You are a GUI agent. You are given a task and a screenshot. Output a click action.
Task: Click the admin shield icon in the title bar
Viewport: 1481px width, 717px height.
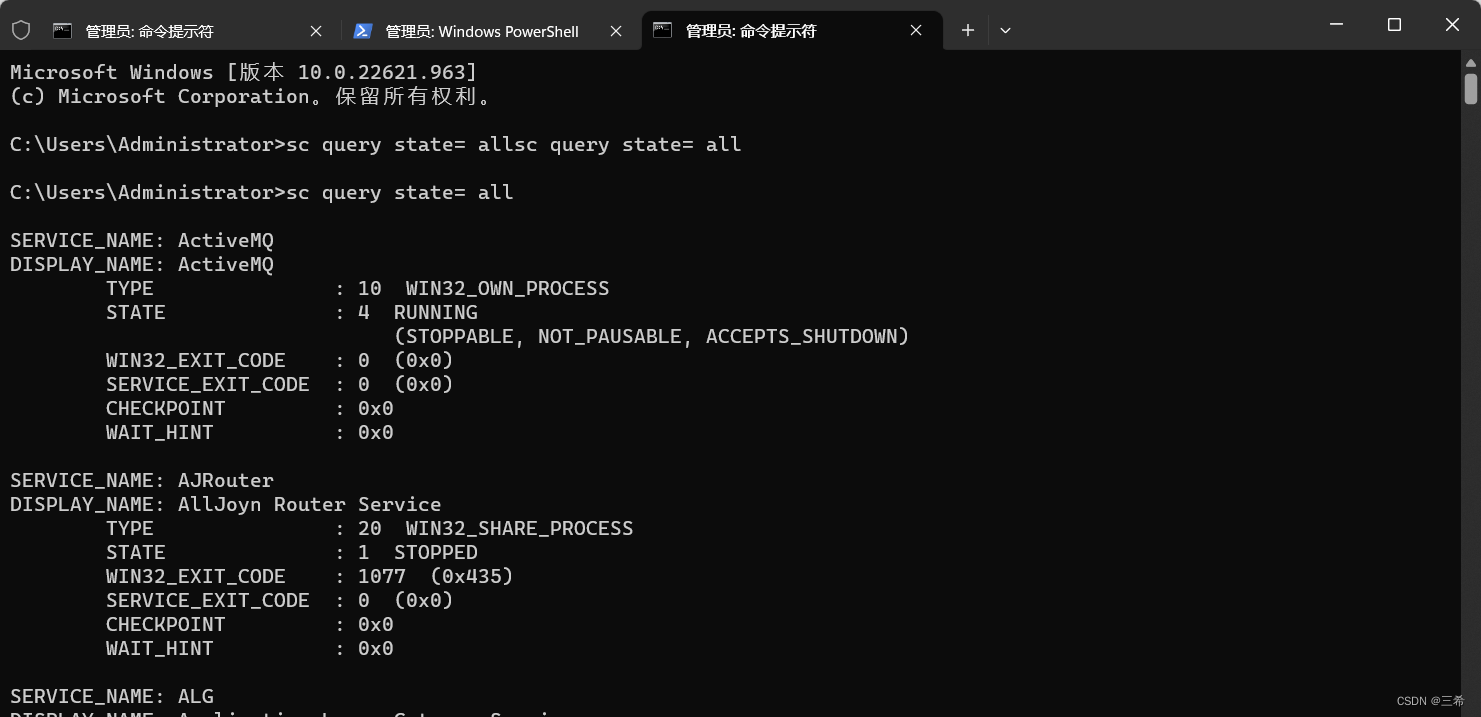(x=20, y=31)
